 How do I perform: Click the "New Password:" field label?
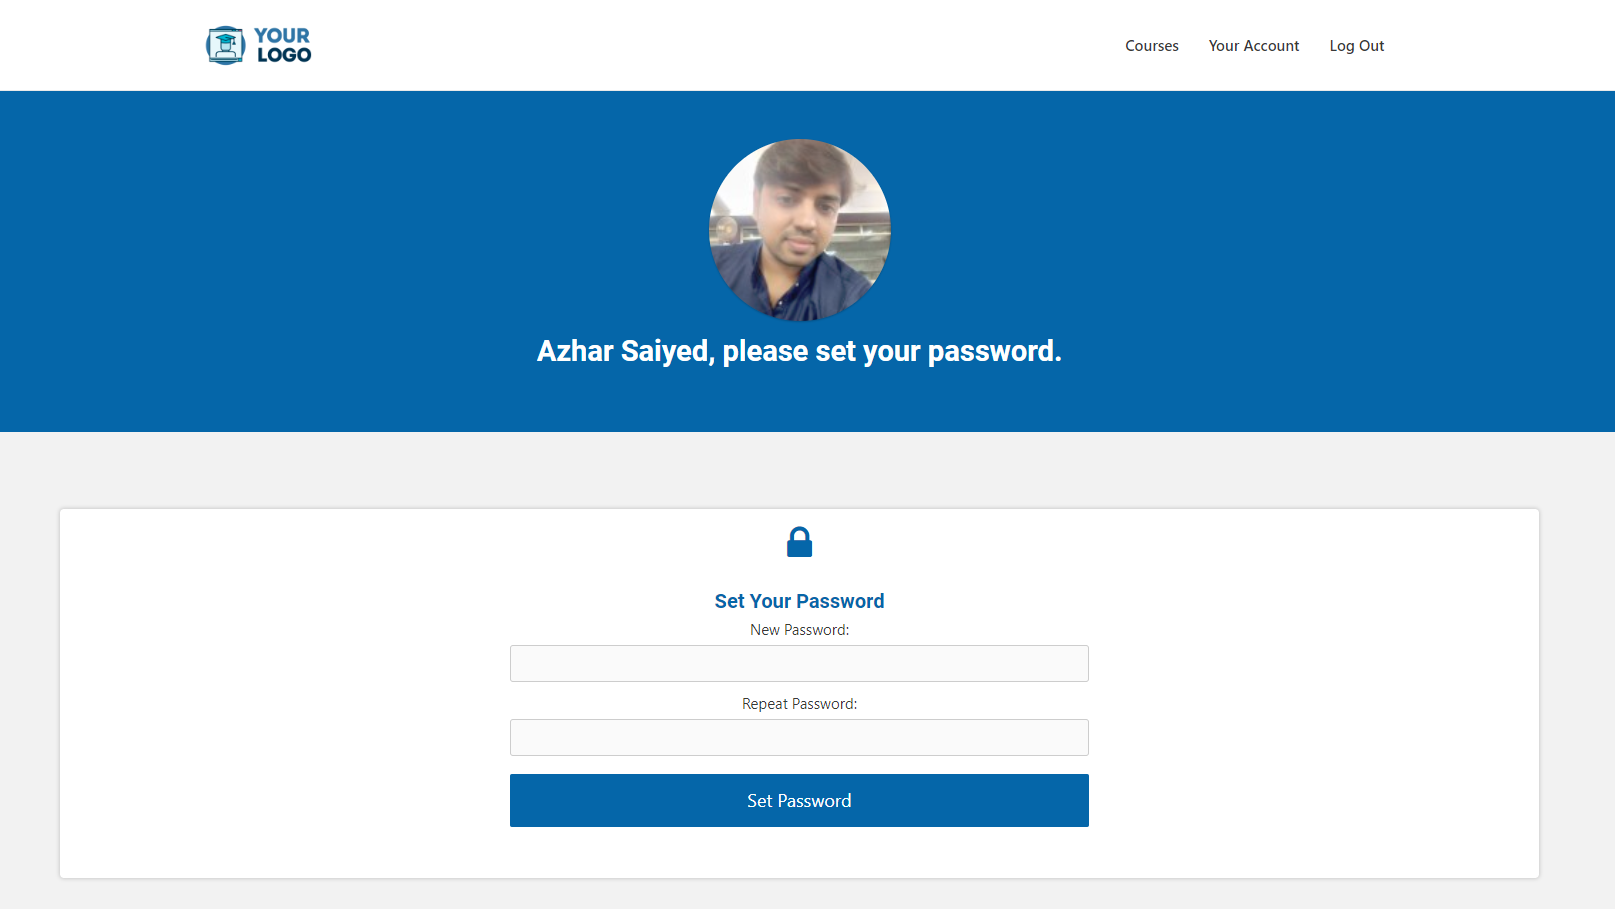[x=799, y=630]
